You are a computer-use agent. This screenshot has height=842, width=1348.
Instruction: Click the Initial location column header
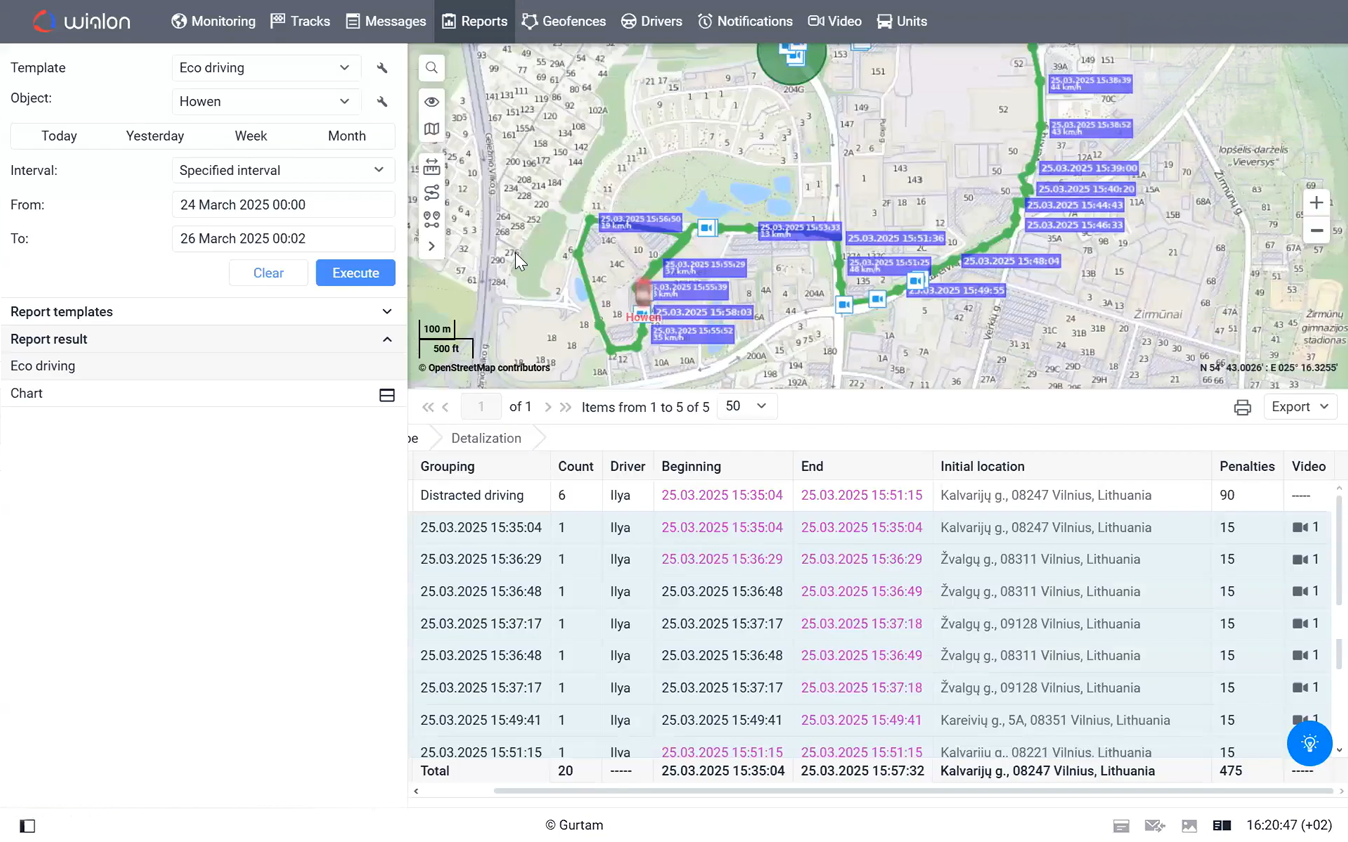[1073, 466]
